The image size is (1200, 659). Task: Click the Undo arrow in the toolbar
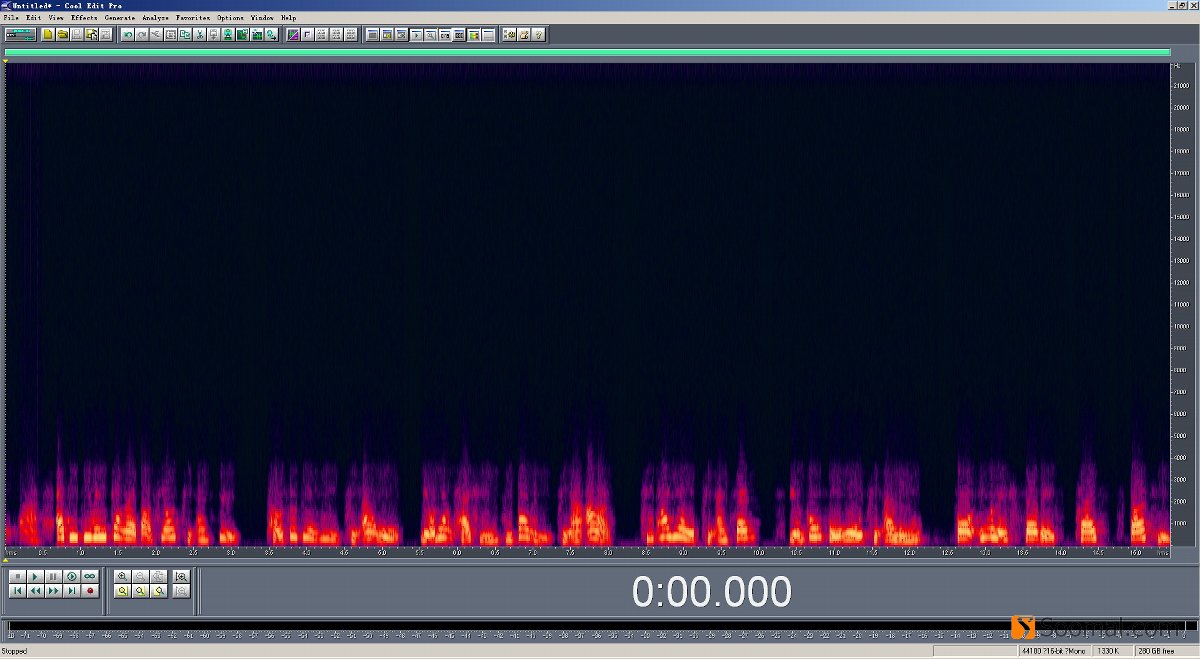127,35
